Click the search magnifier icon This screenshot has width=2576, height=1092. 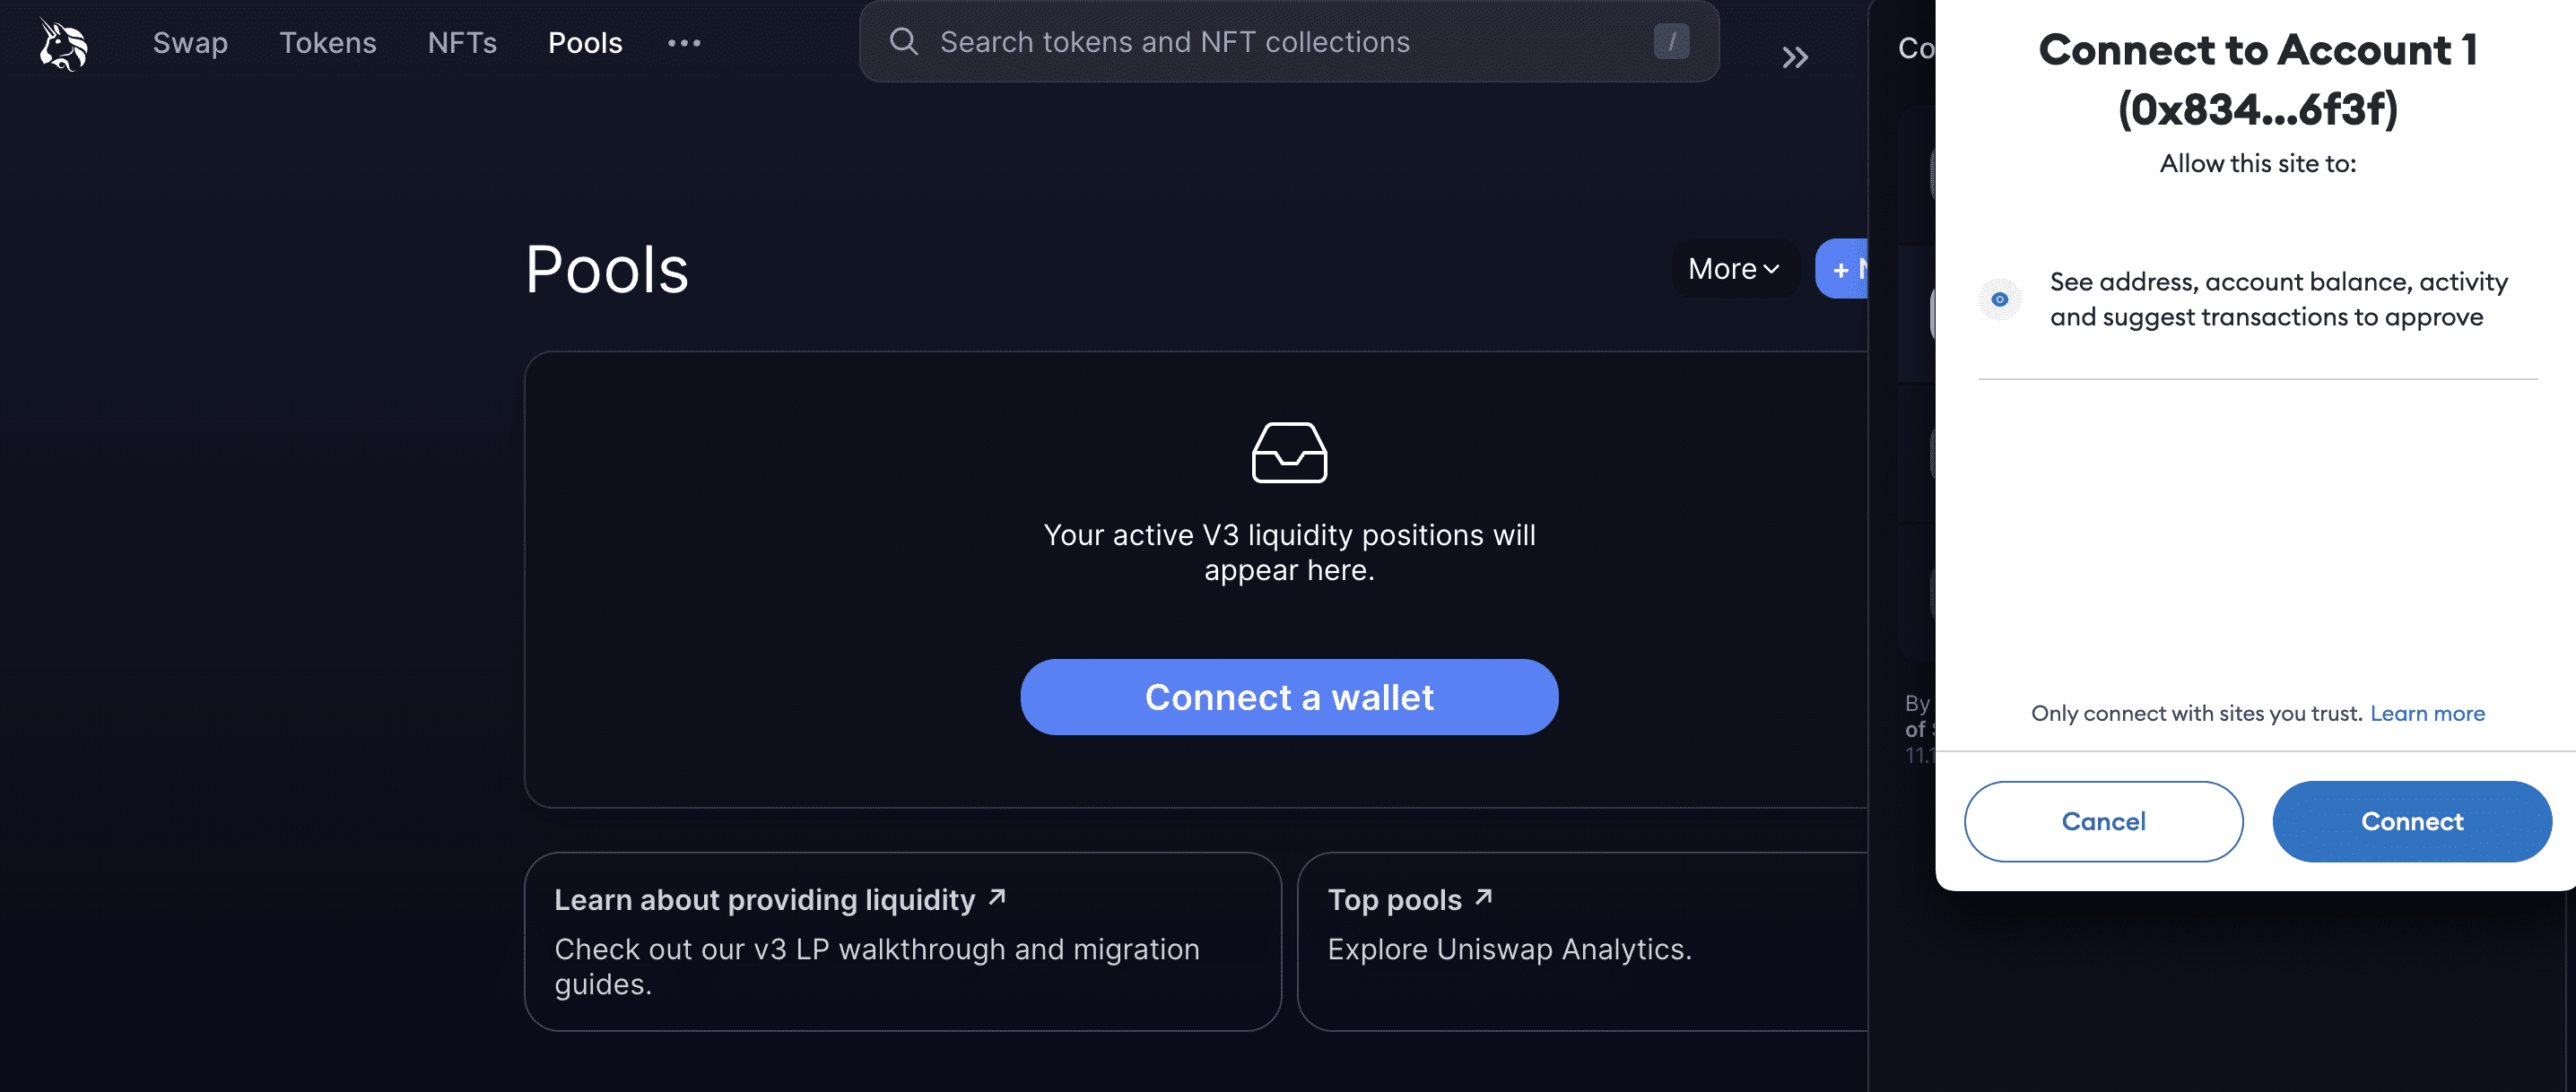point(903,42)
